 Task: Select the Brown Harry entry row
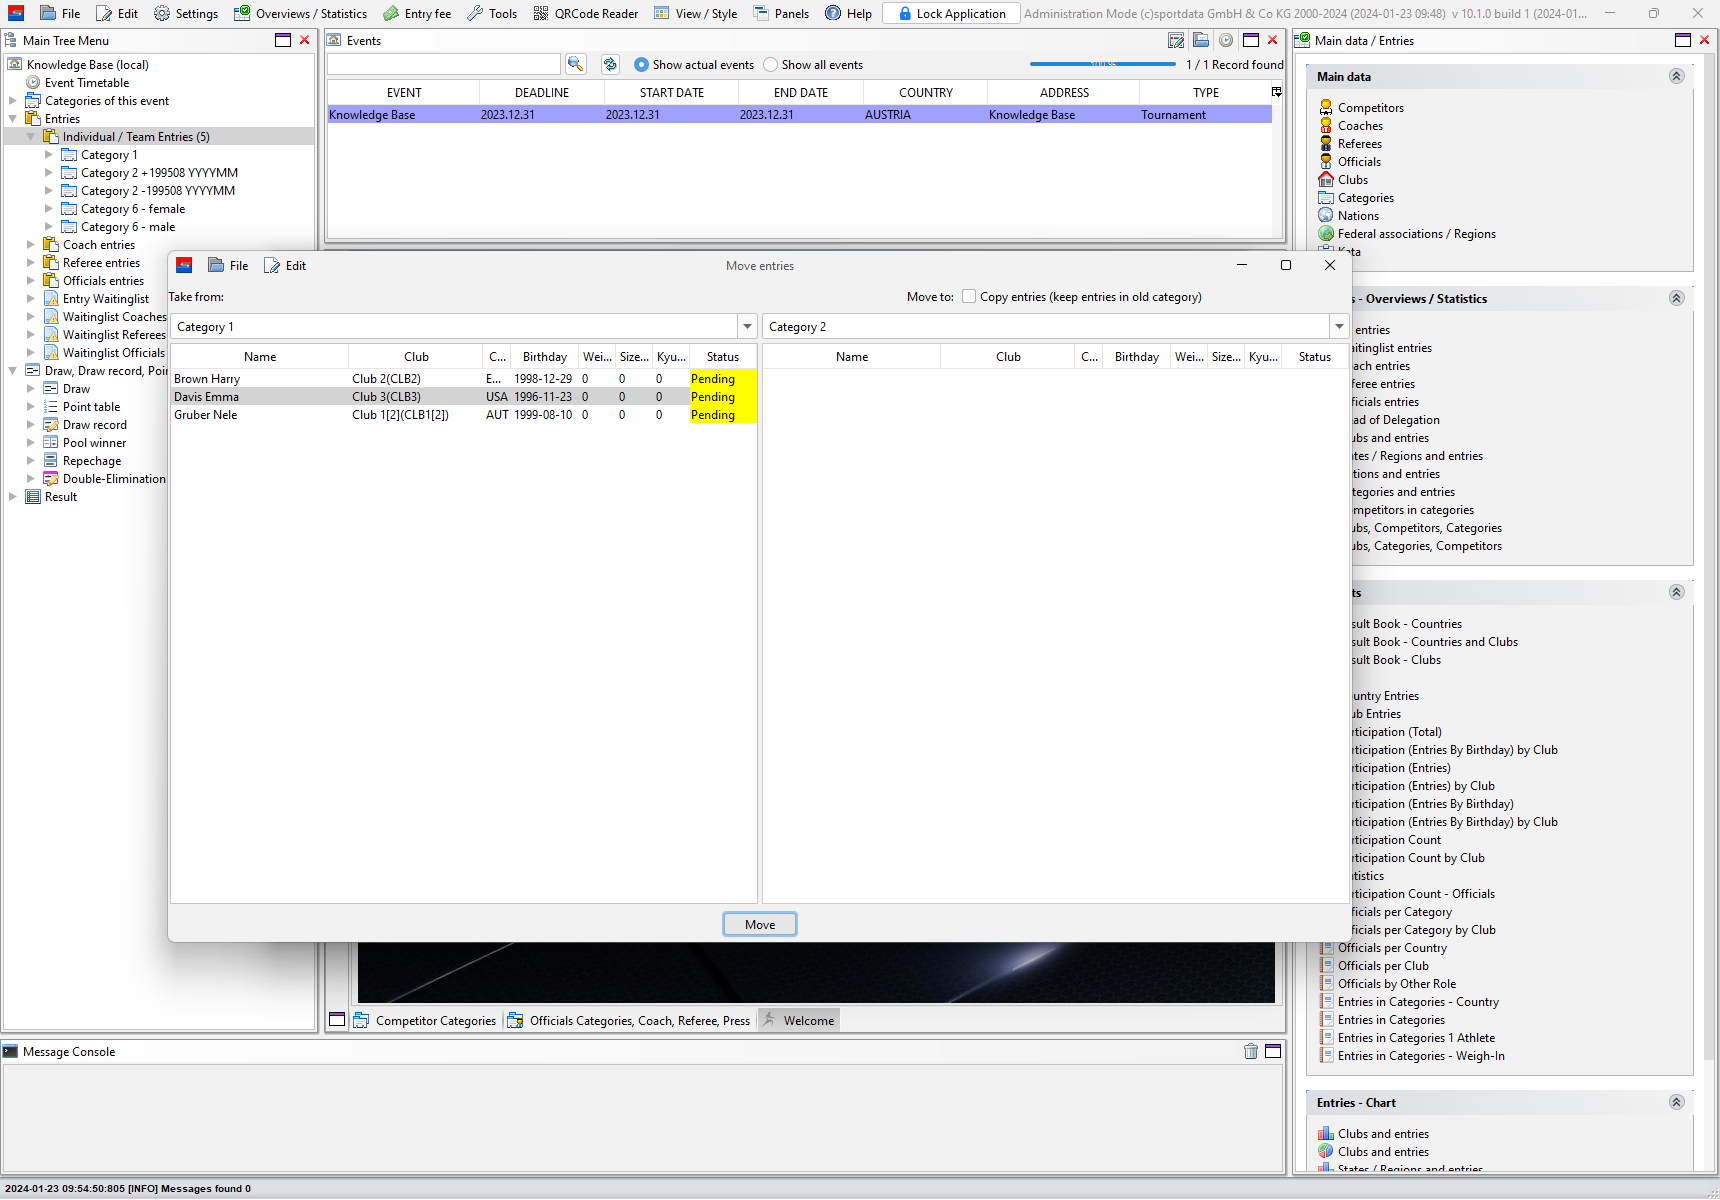[x=464, y=379]
